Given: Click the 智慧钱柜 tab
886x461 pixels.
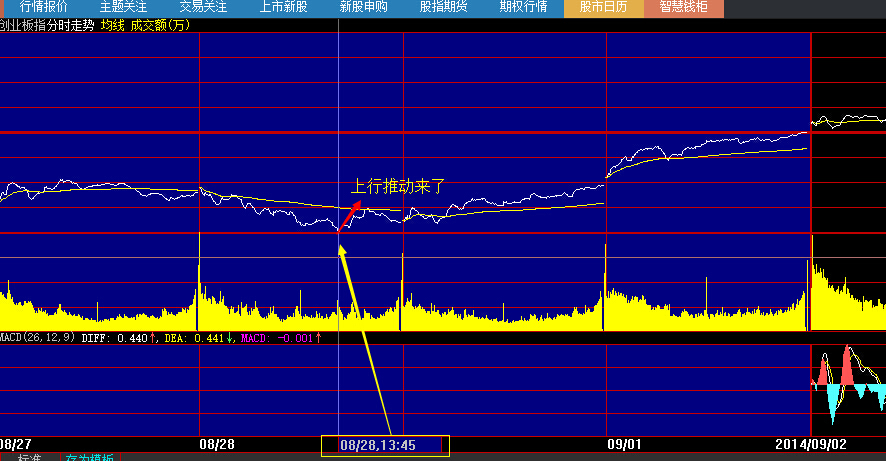Looking at the screenshot, I should pos(684,8).
